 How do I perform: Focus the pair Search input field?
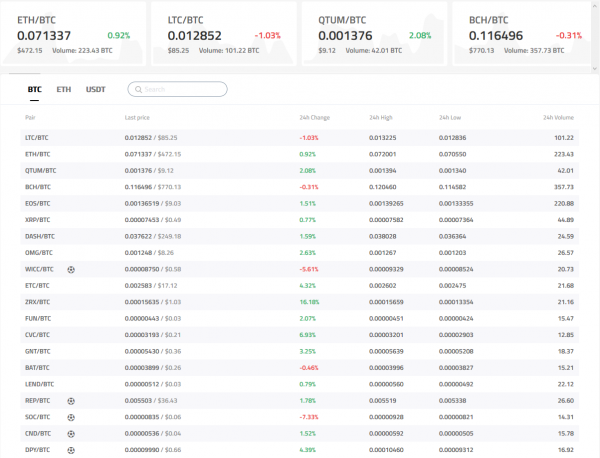pyautogui.click(x=177, y=89)
